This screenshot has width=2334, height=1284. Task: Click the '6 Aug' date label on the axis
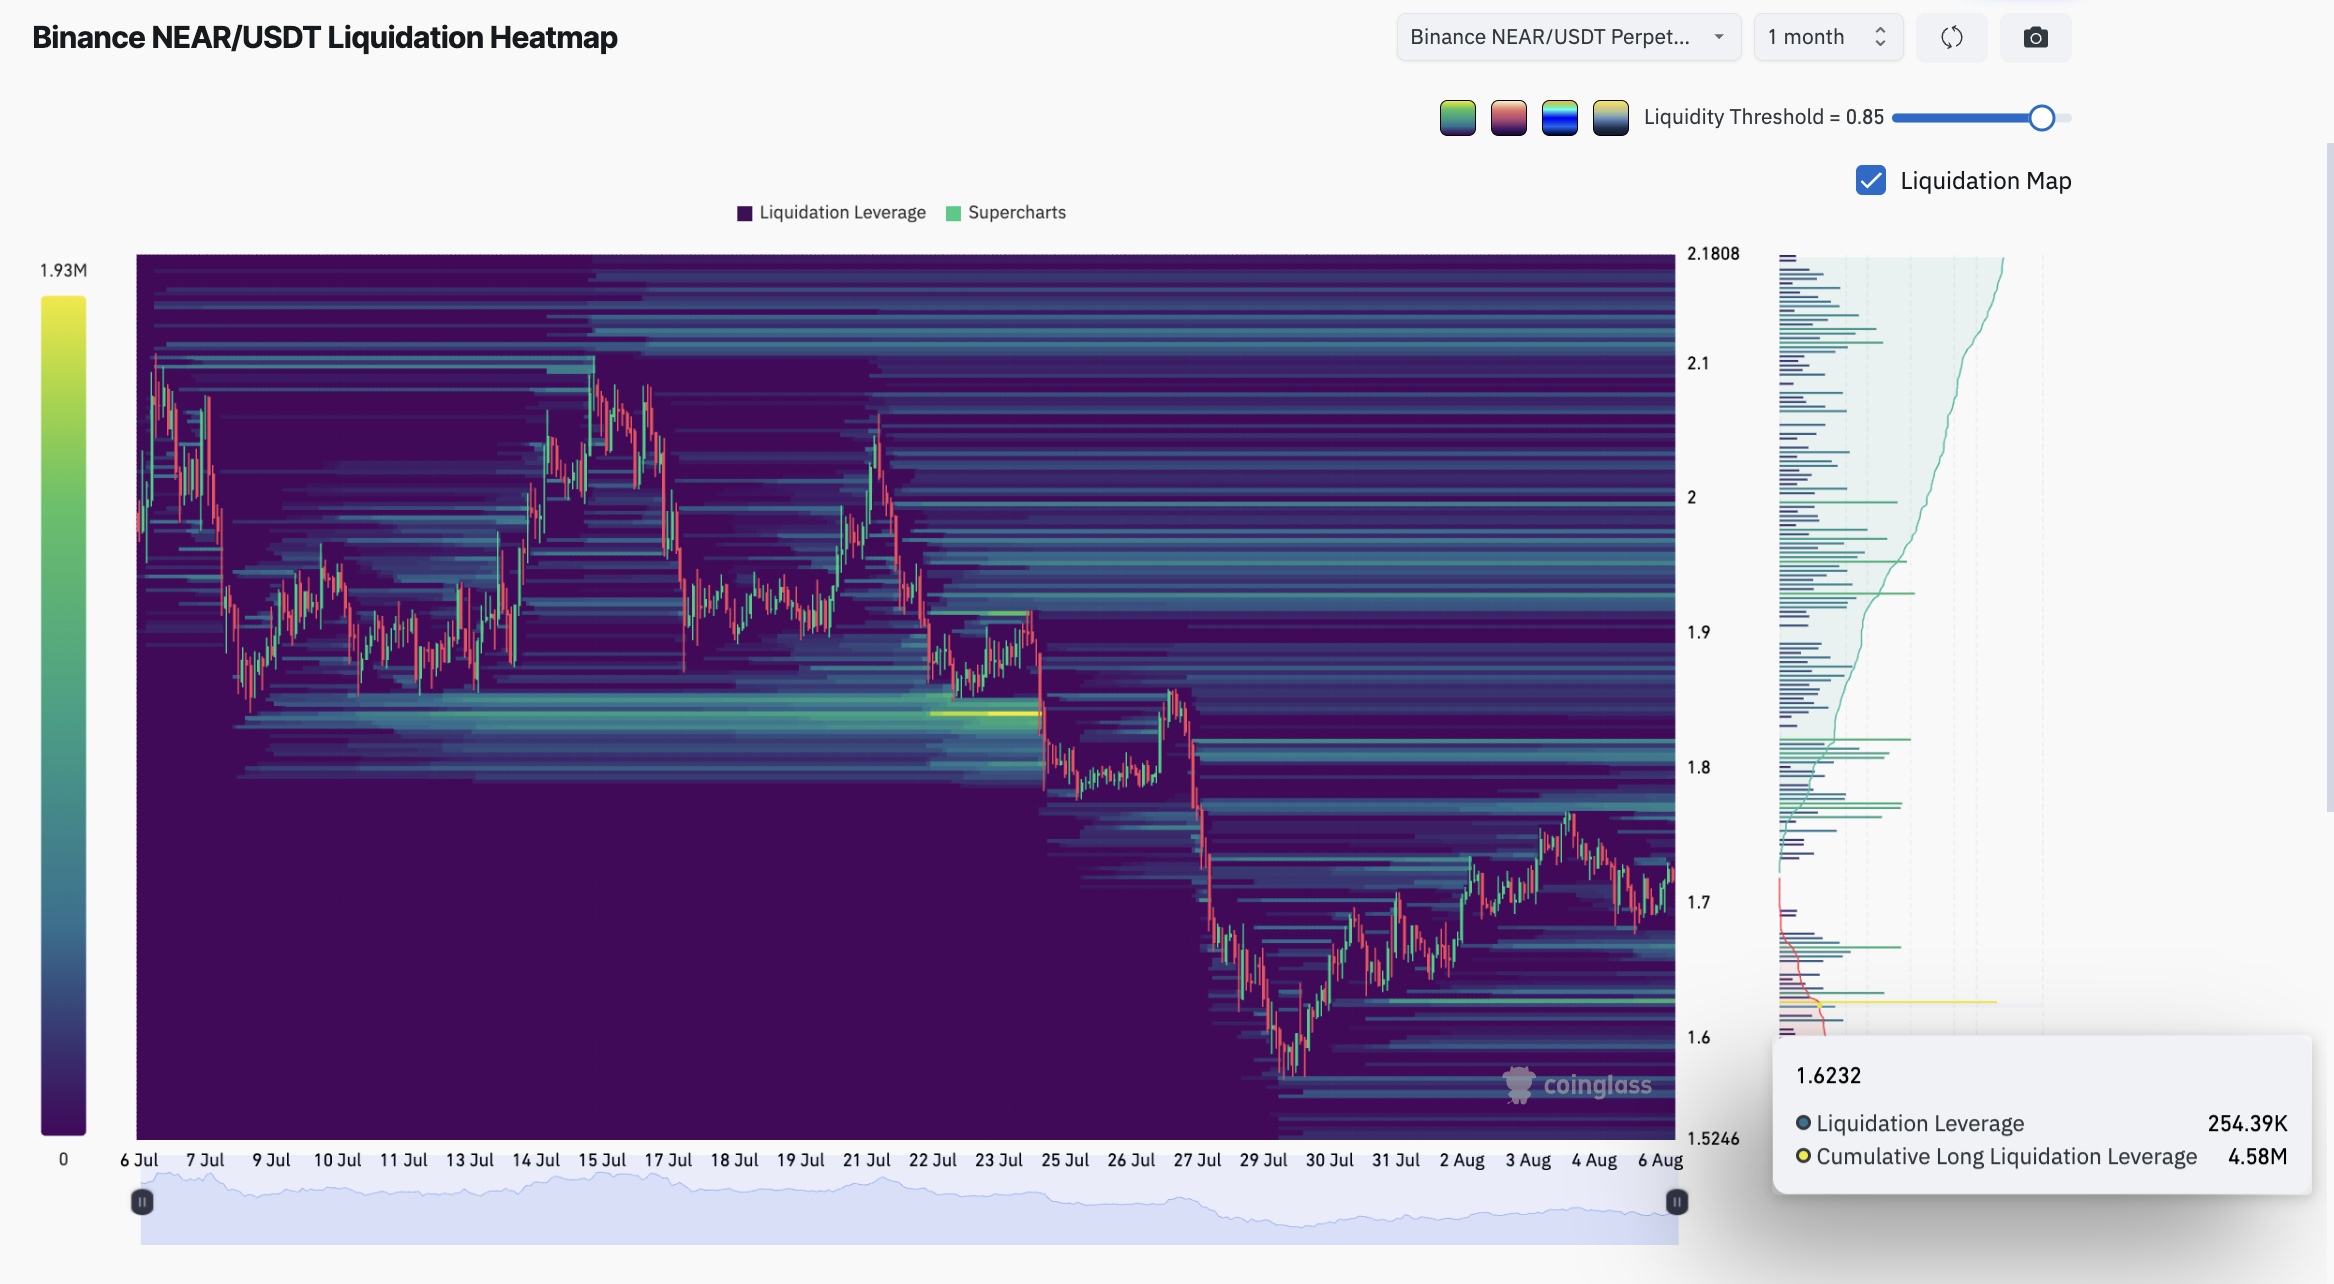pyautogui.click(x=1660, y=1160)
